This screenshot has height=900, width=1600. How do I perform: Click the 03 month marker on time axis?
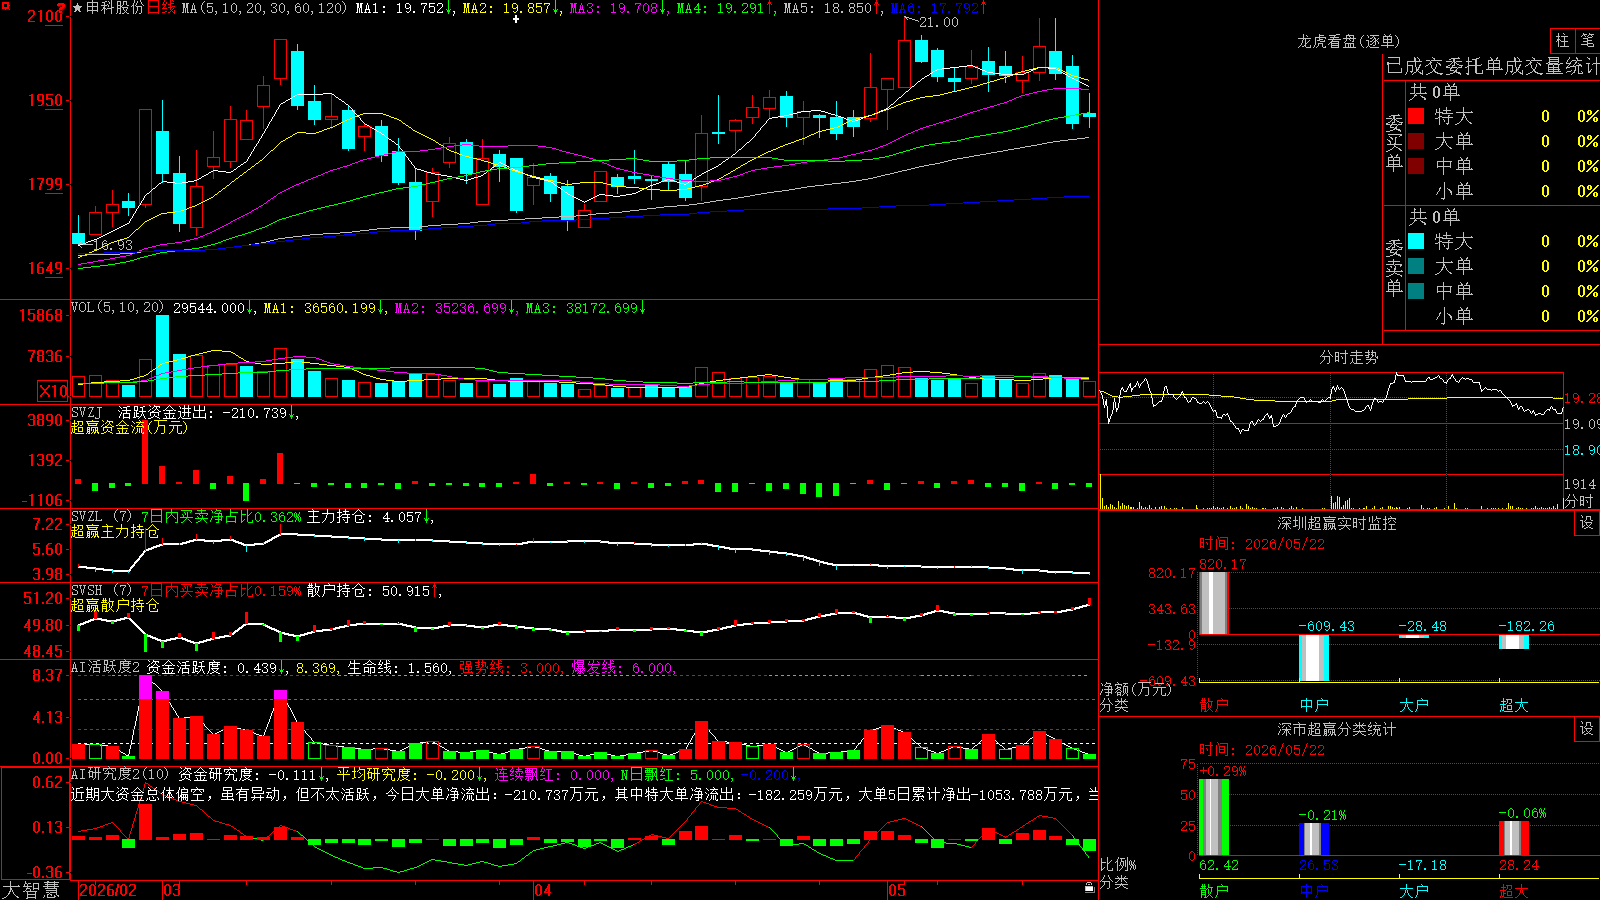pyautogui.click(x=172, y=890)
